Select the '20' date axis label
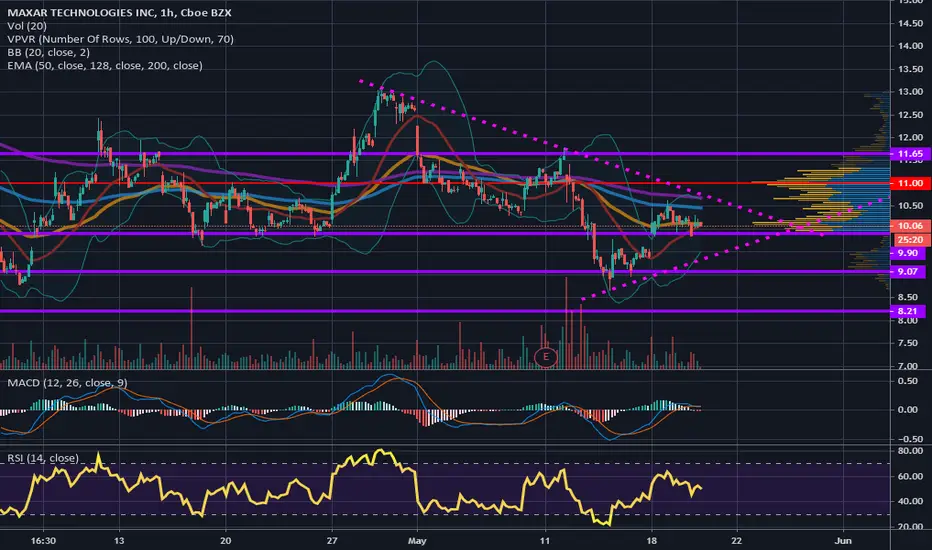Viewport: 932px width, 550px height. click(x=225, y=540)
